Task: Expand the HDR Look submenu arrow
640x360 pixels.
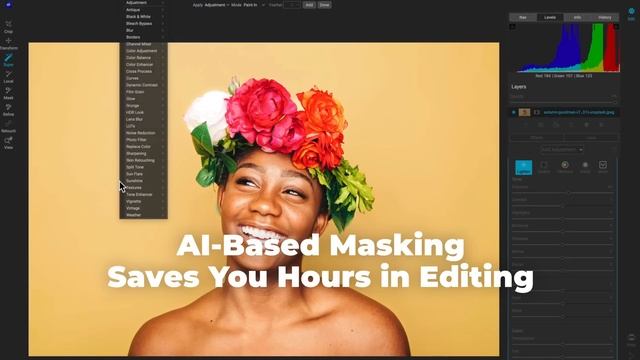Action: click(163, 112)
